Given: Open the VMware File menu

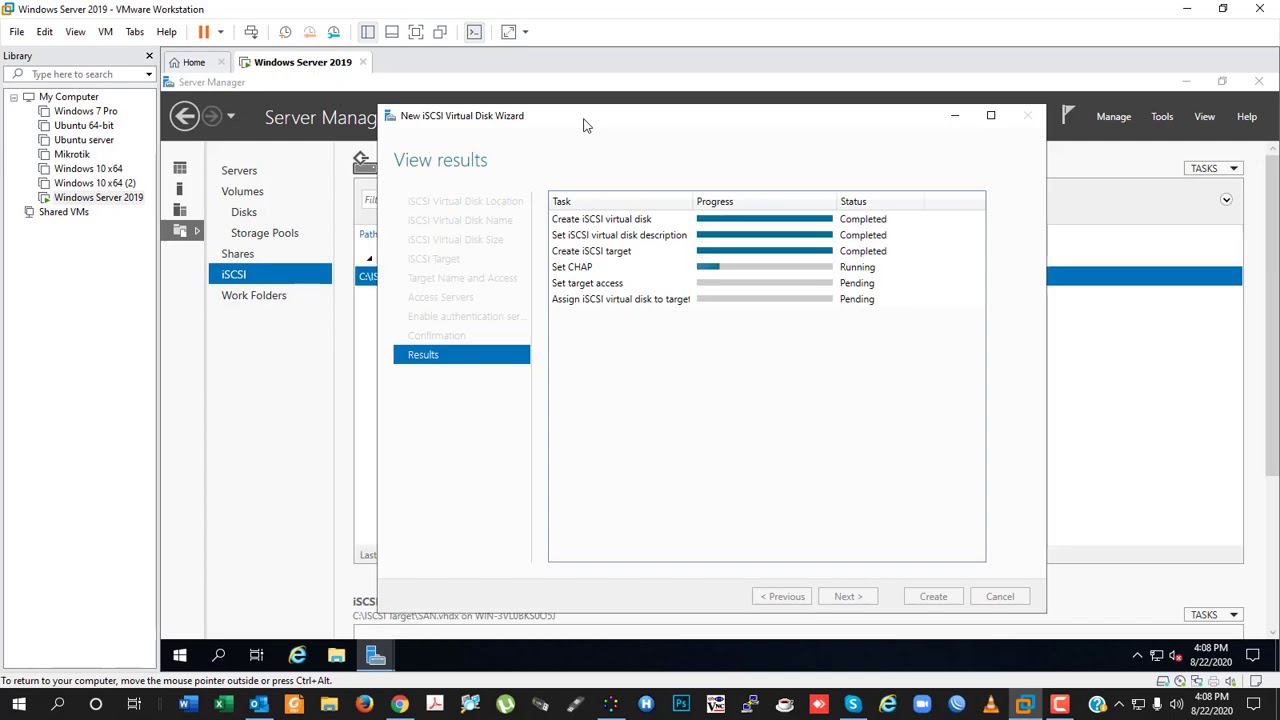Looking at the screenshot, I should point(17,32).
